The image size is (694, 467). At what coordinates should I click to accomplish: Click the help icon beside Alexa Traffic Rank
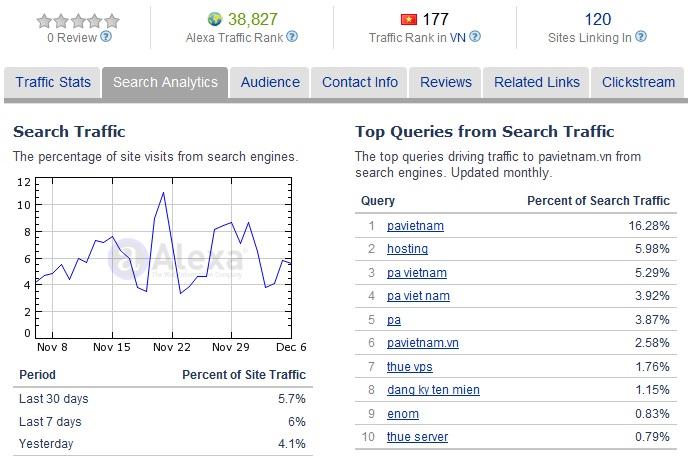pyautogui.click(x=292, y=37)
